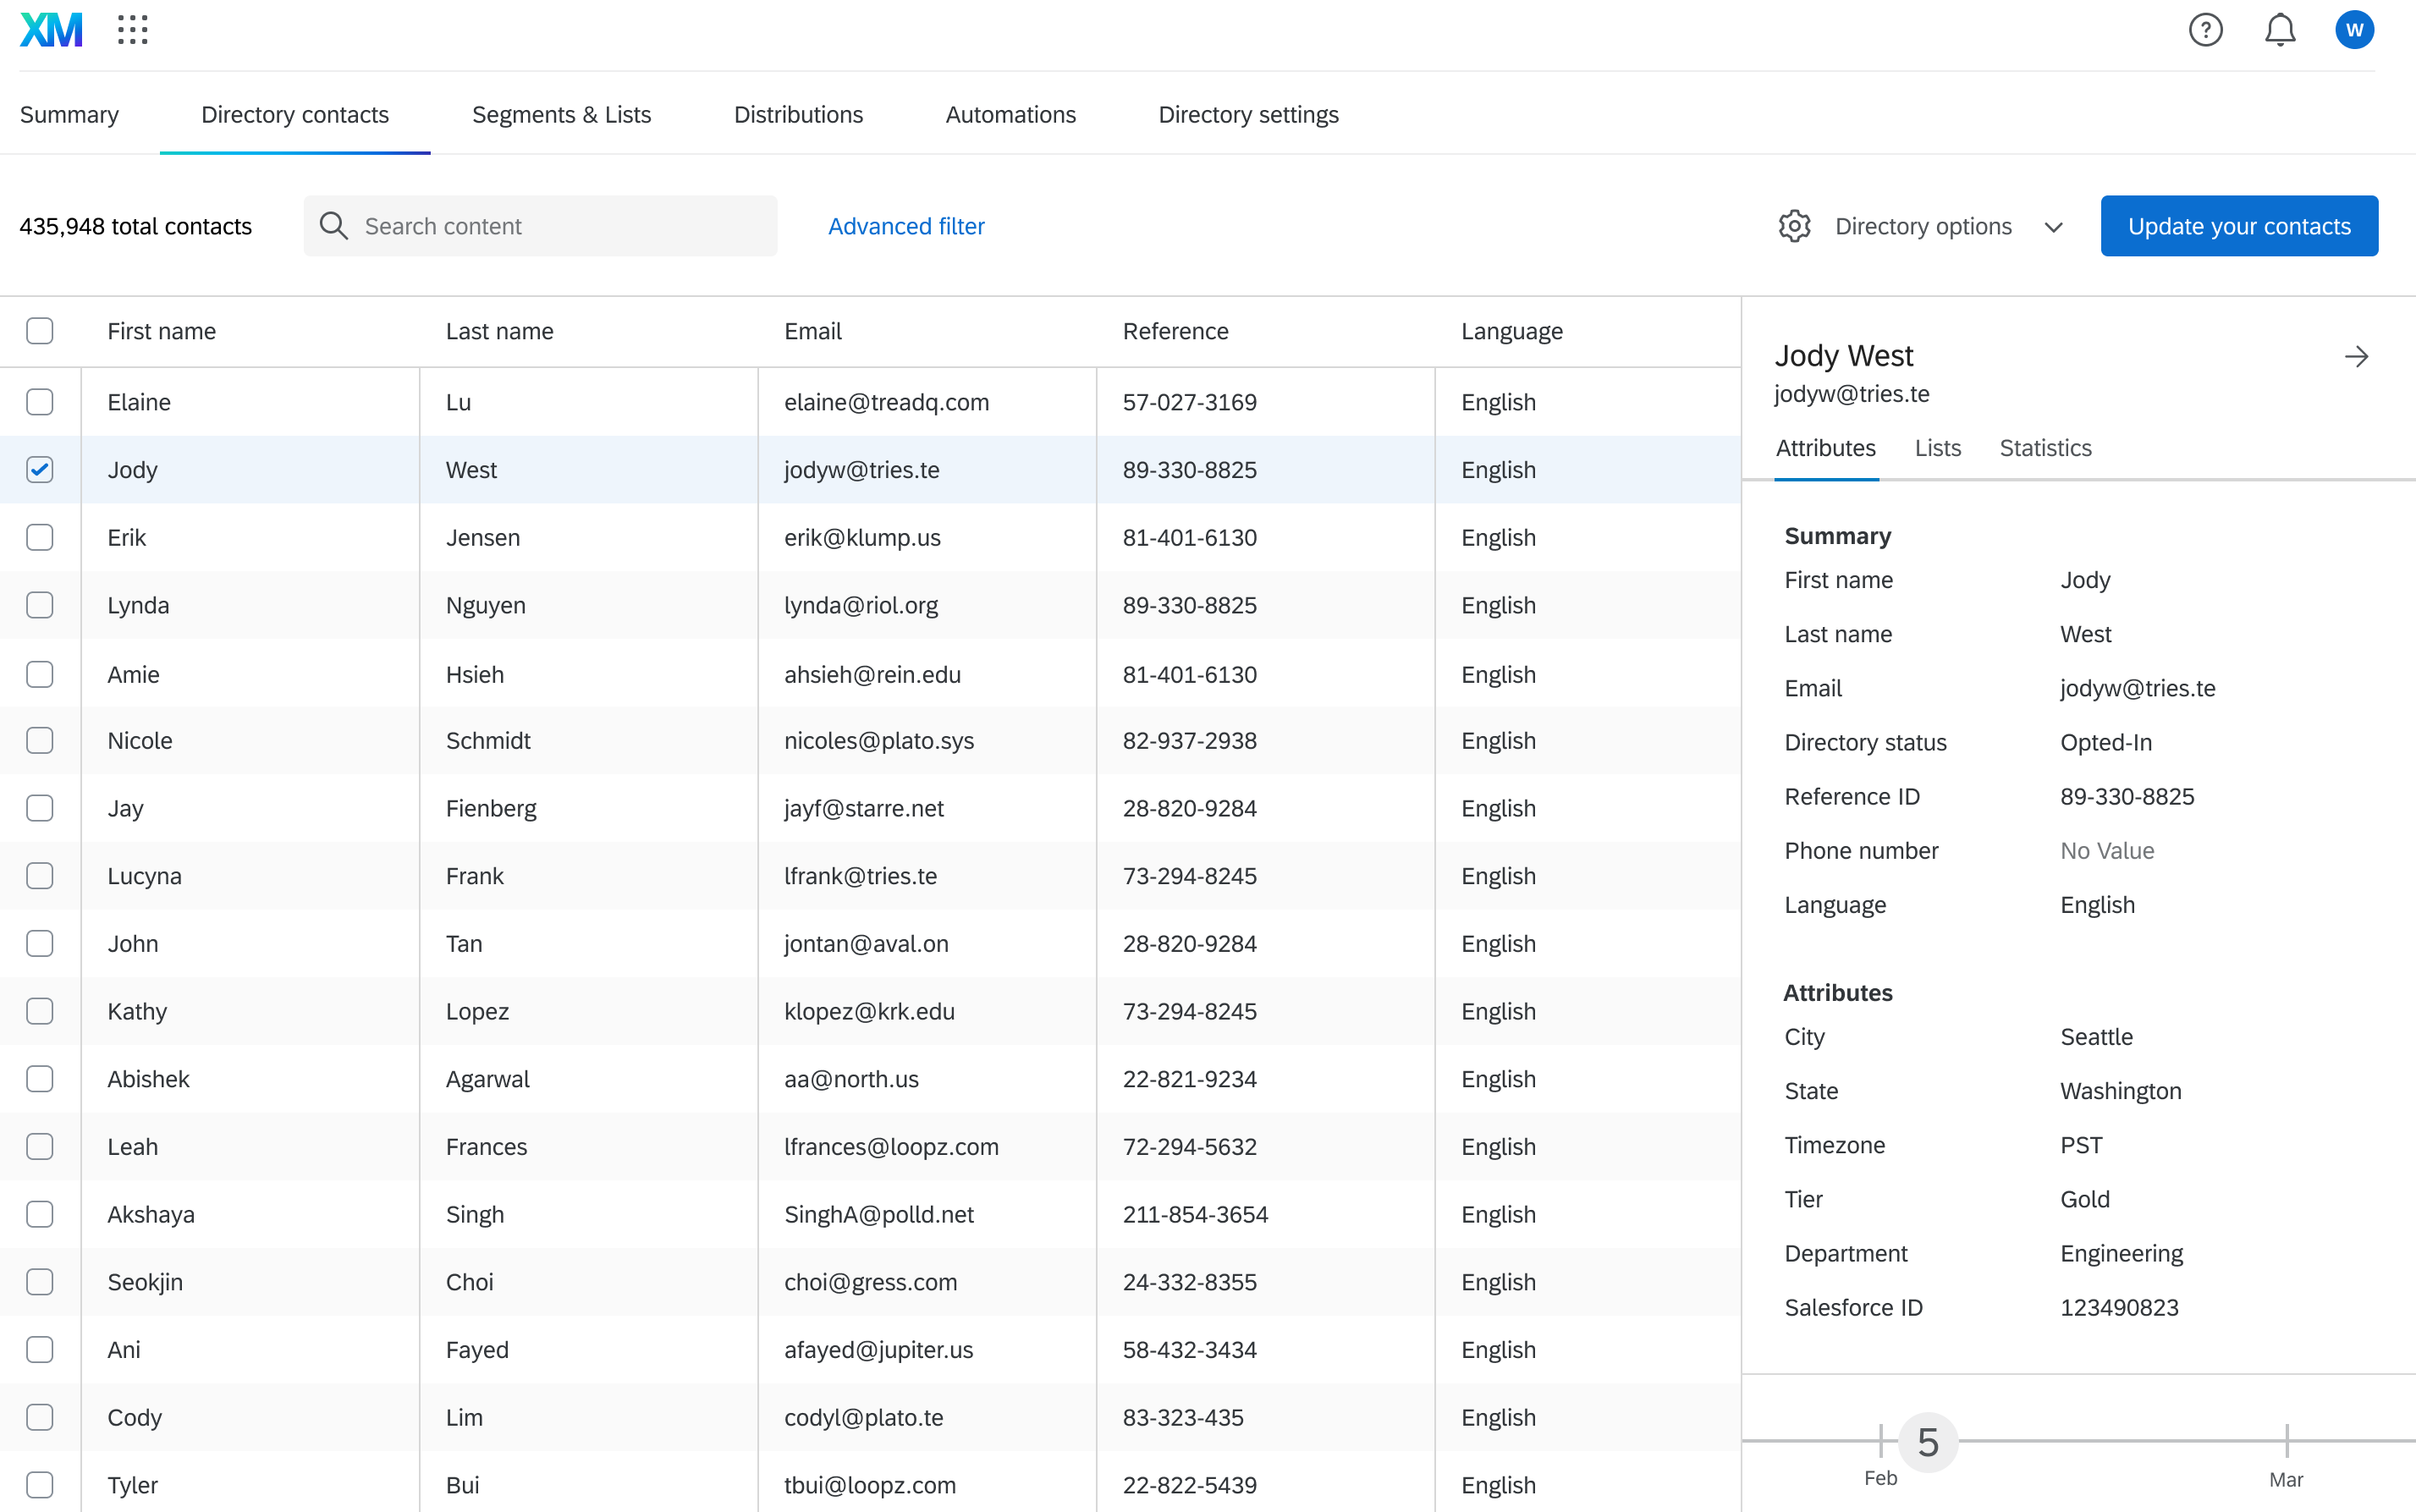The height and width of the screenshot is (1512, 2416).
Task: Open the Advanced filter link
Action: pos(906,226)
